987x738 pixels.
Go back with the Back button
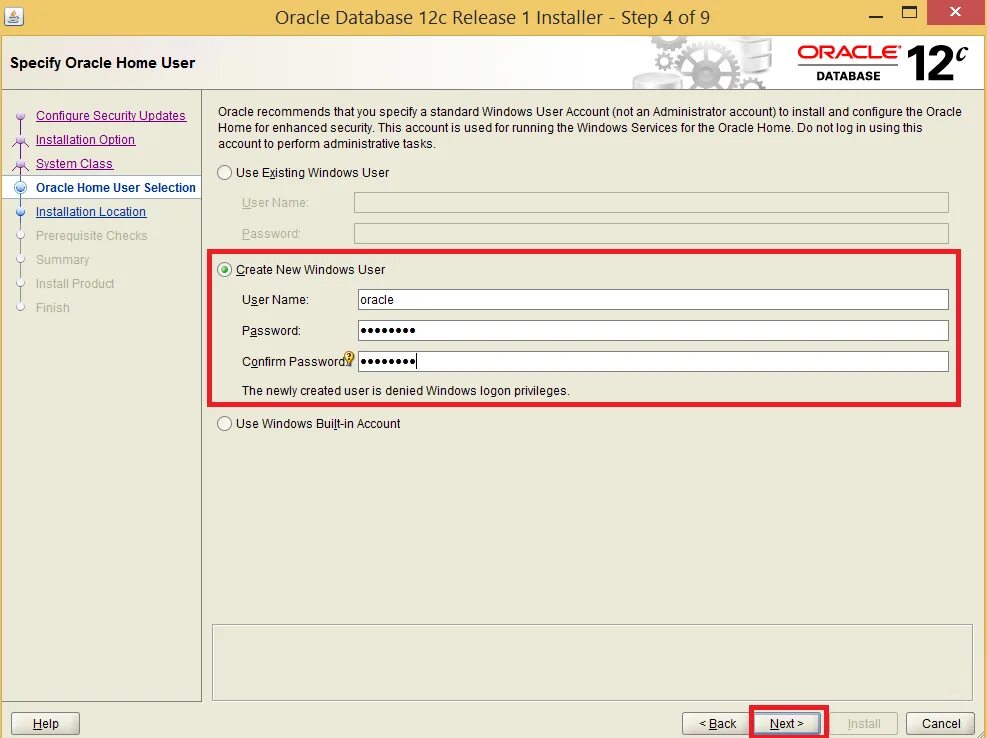coord(717,724)
